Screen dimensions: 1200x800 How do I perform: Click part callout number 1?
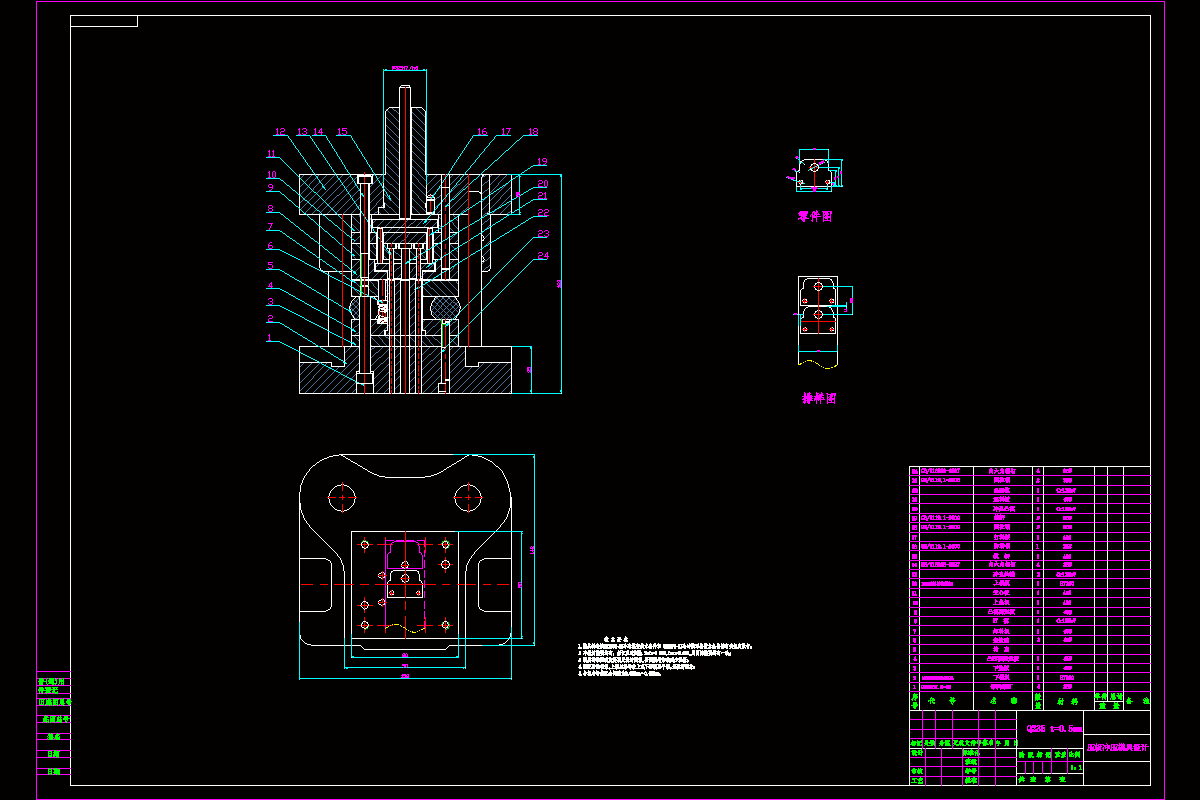[x=270, y=338]
